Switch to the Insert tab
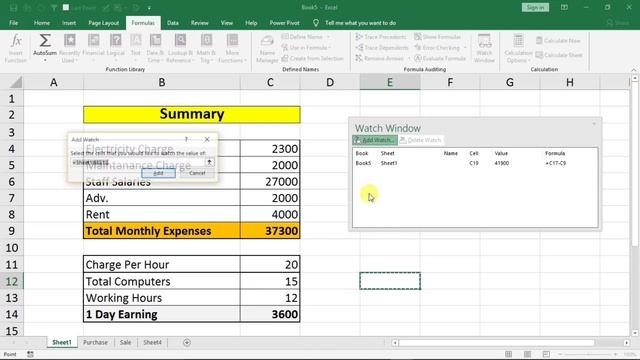 pos(69,23)
